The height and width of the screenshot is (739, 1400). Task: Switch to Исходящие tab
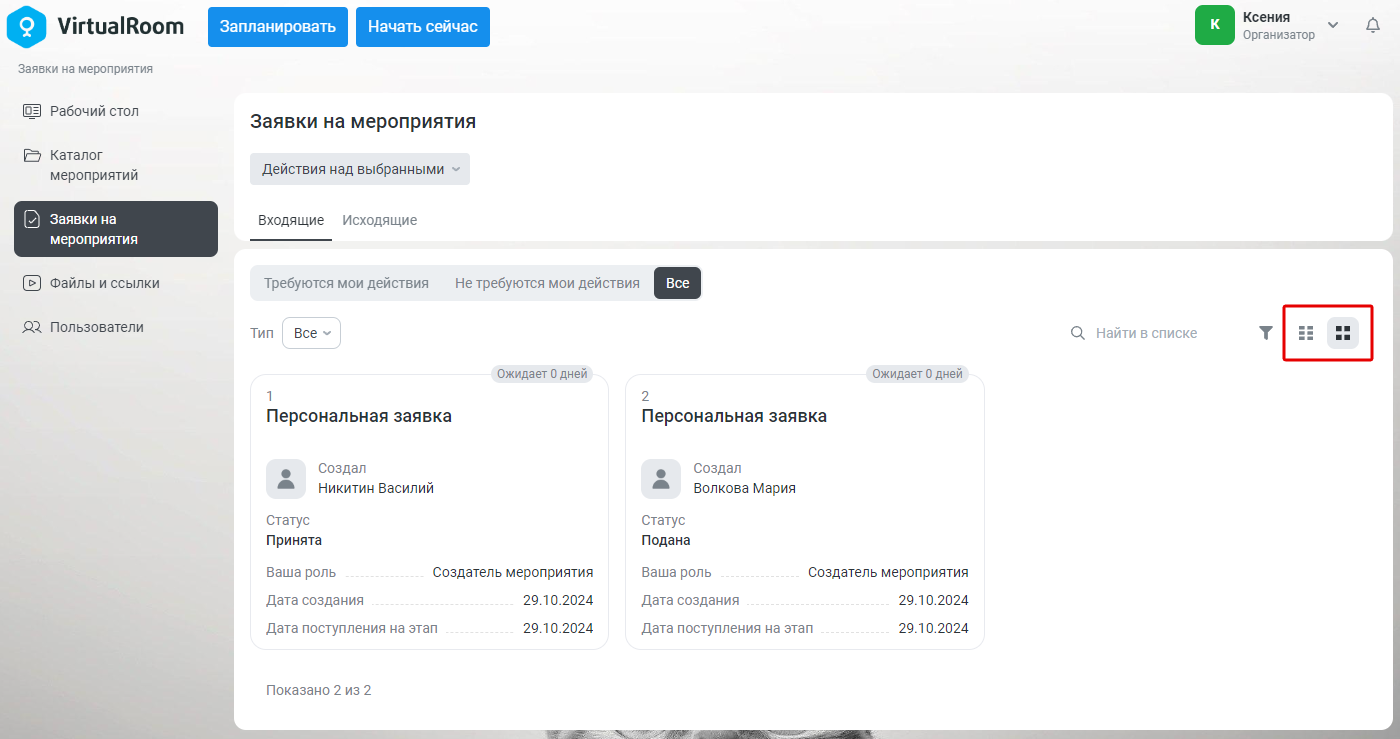(x=380, y=220)
